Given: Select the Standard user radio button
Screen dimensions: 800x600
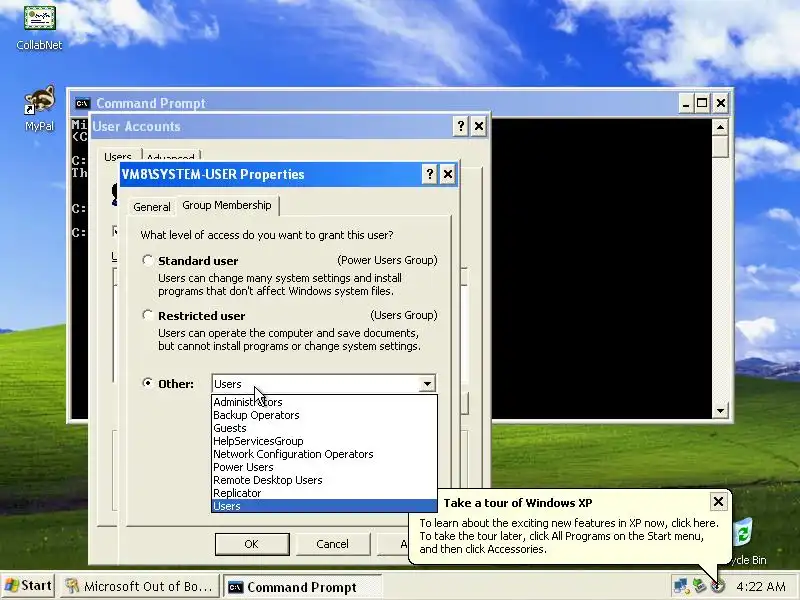Looking at the screenshot, I should (147, 261).
